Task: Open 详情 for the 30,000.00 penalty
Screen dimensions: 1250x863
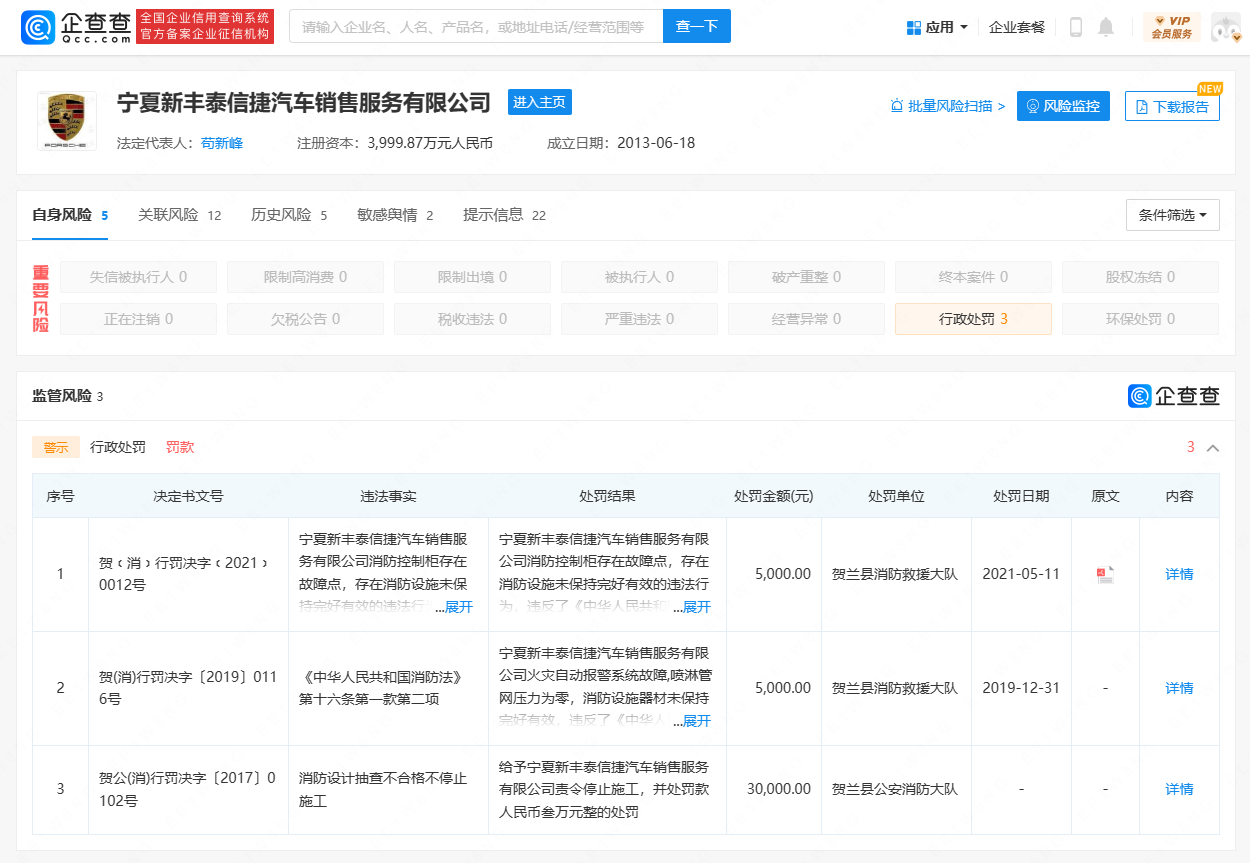Action: pos(1179,789)
